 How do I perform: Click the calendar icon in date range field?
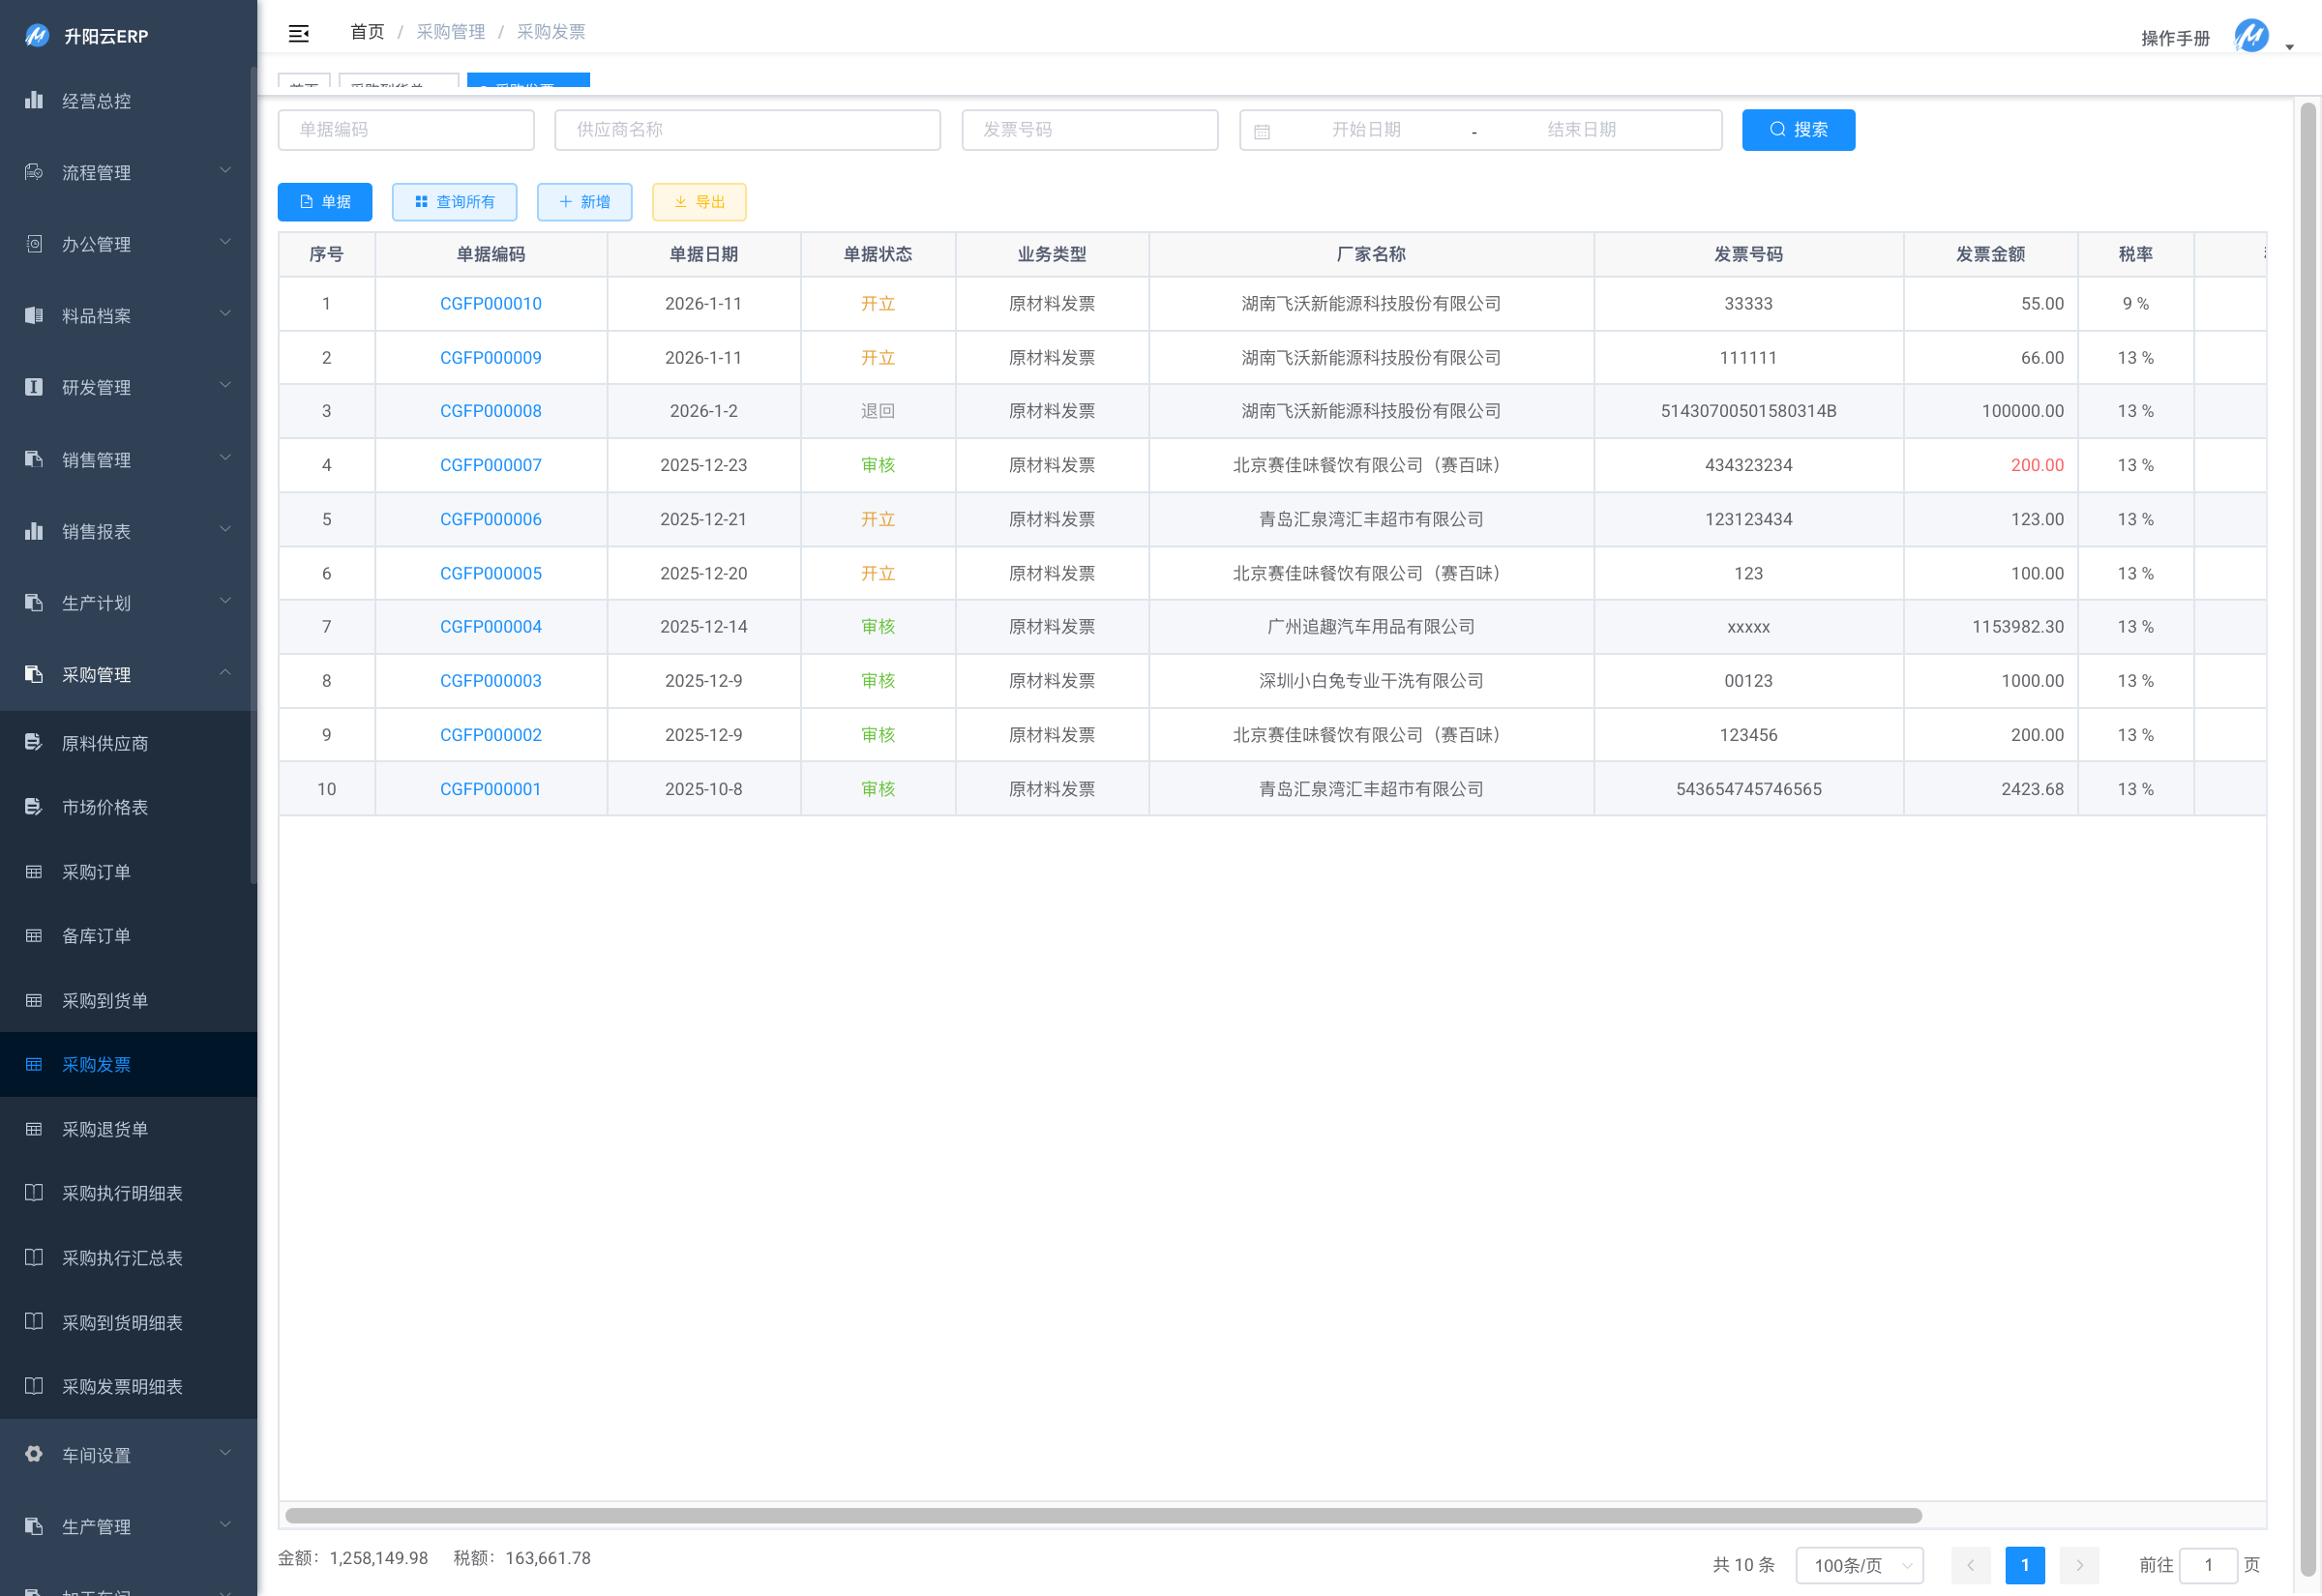click(1262, 131)
